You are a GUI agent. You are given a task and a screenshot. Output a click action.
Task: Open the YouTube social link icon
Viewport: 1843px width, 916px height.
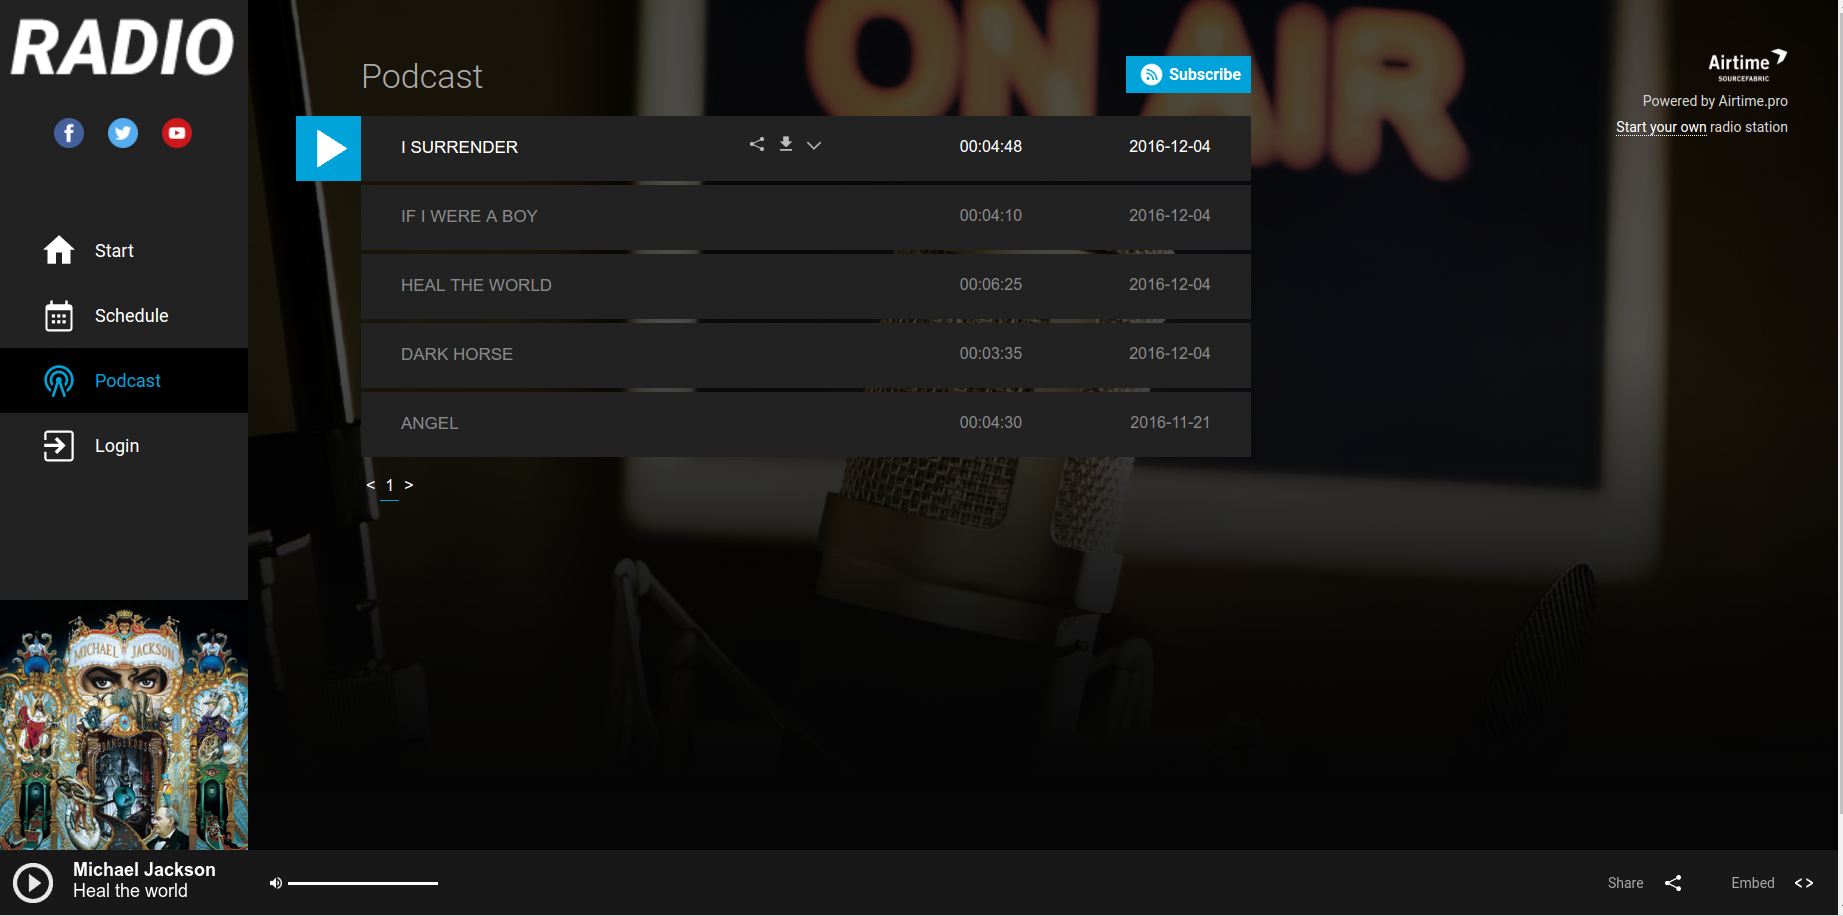click(177, 133)
